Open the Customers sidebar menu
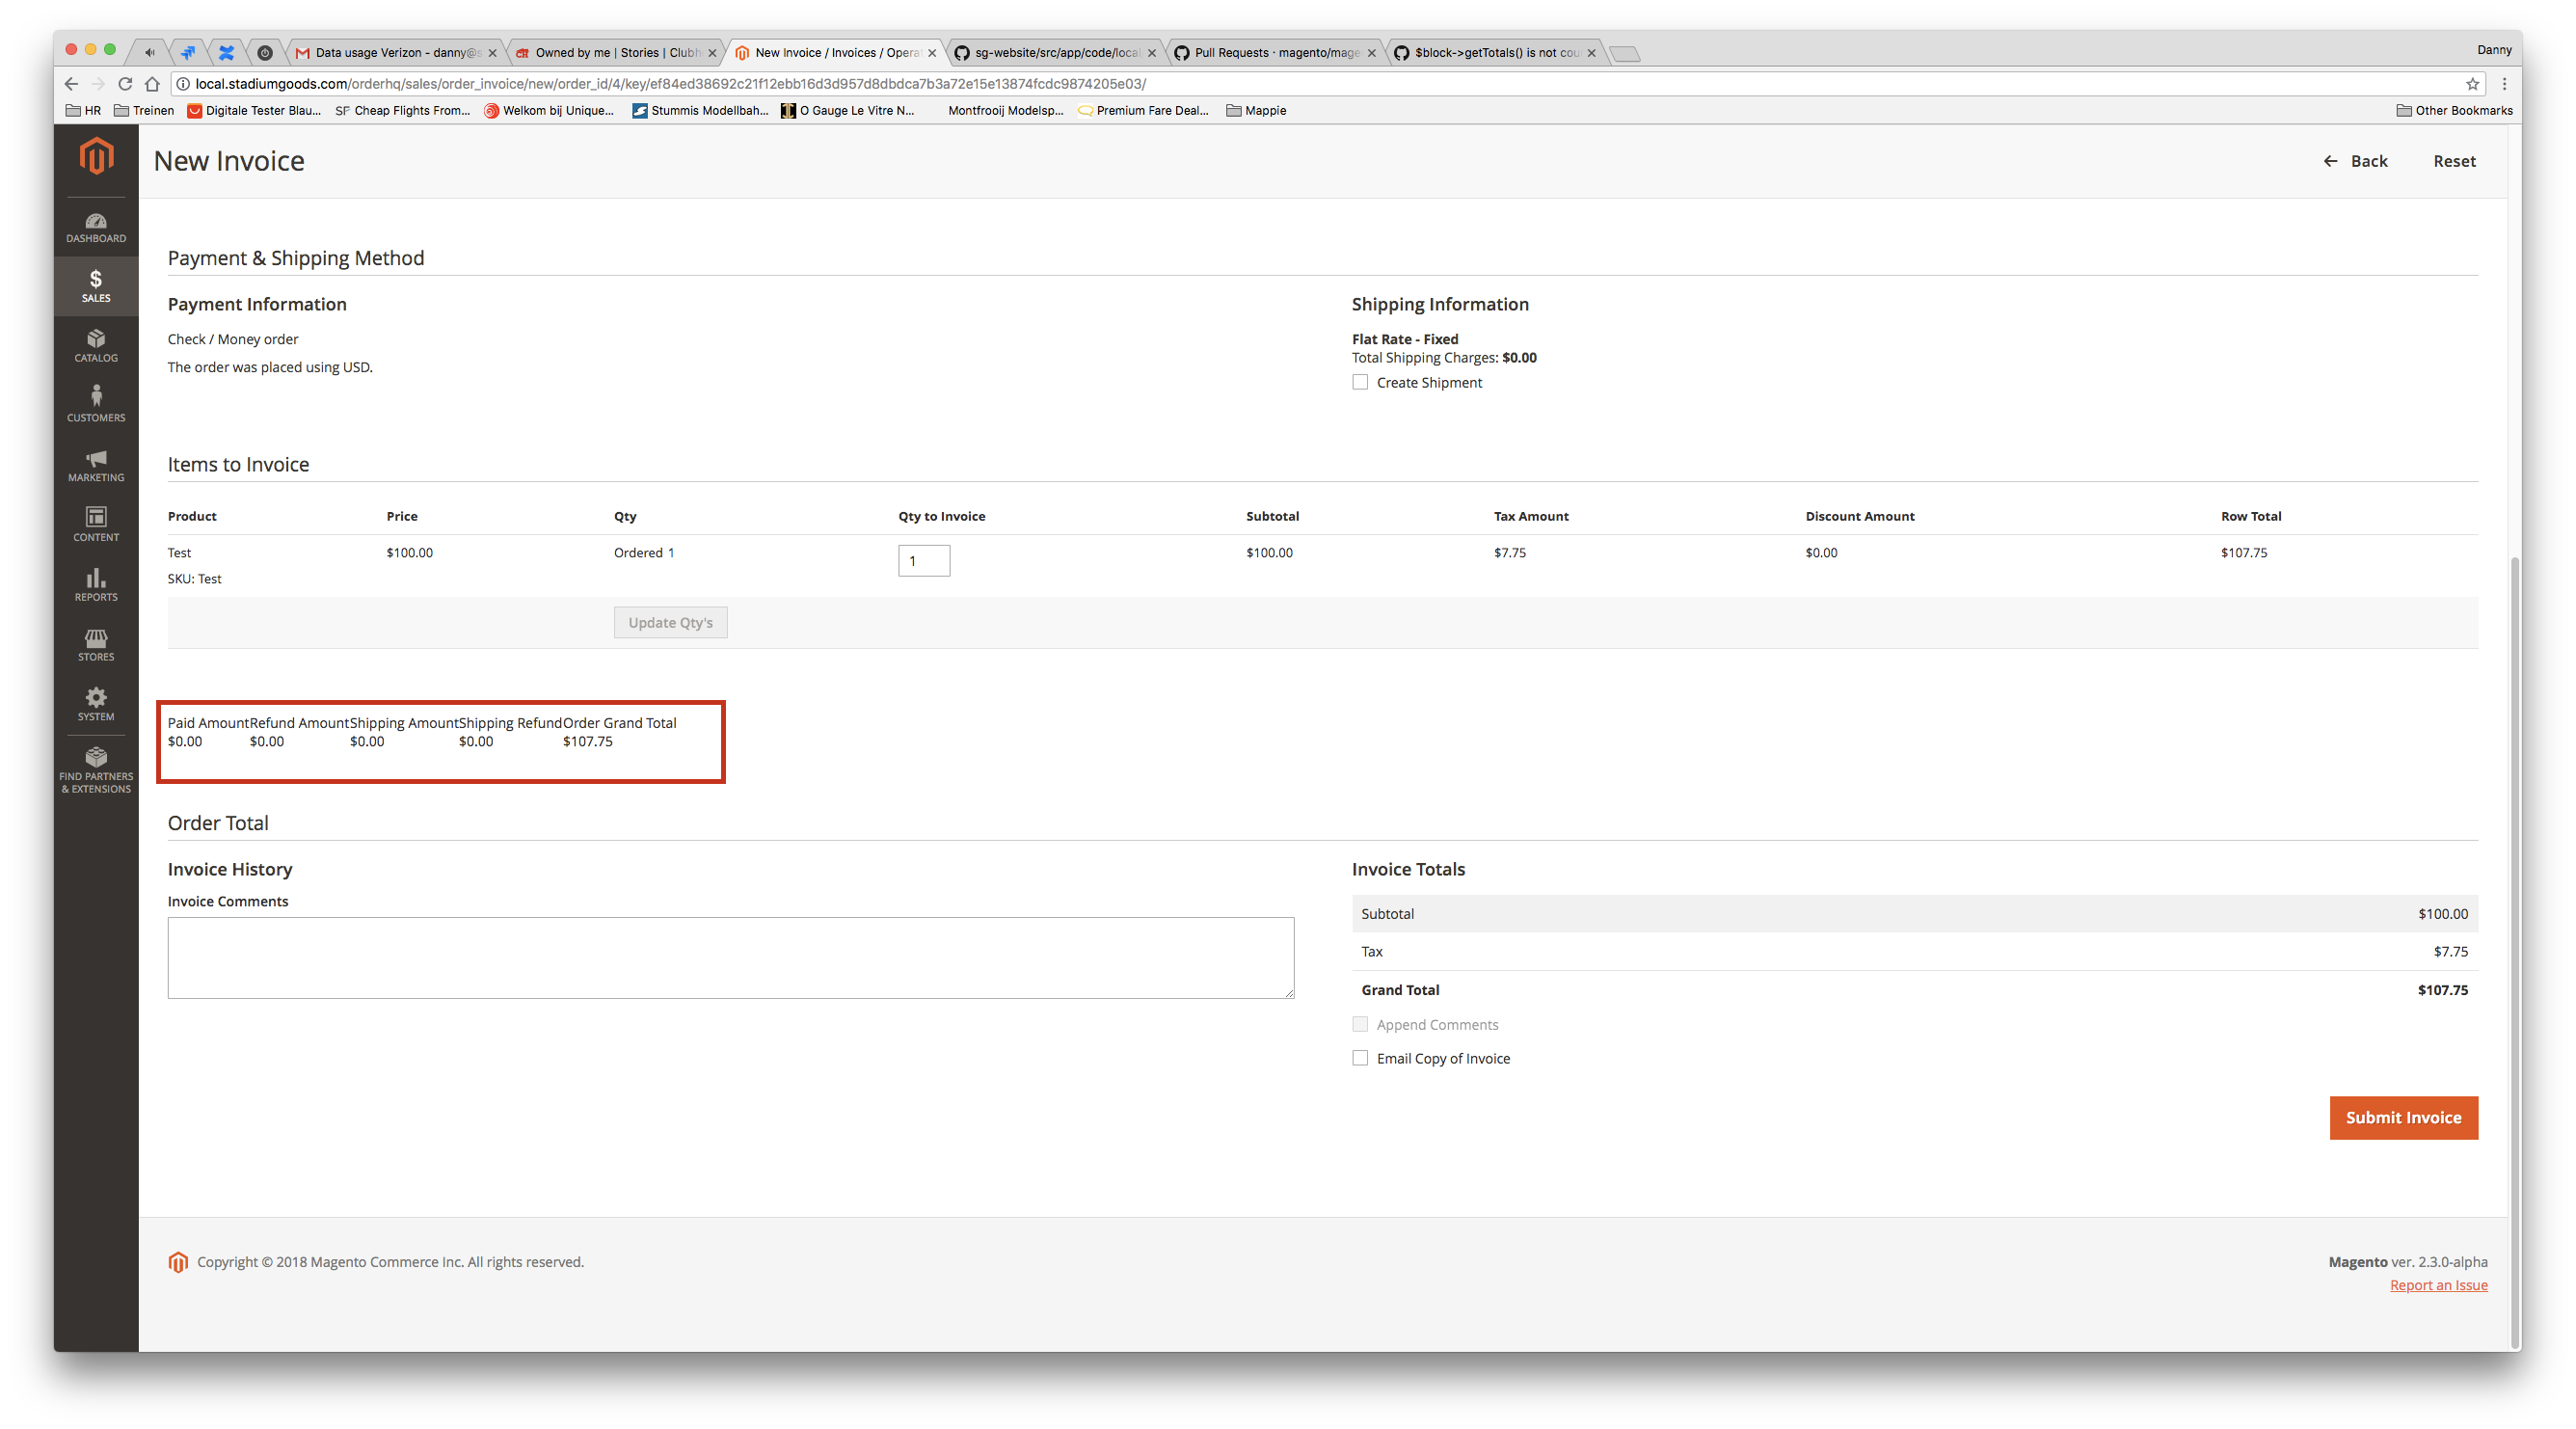Image resolution: width=2576 pixels, height=1429 pixels. pyautogui.click(x=96, y=405)
